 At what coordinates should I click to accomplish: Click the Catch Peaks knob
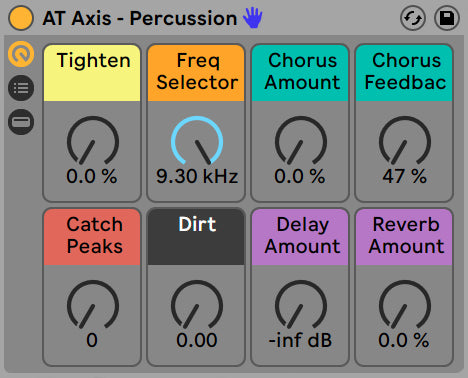tap(93, 304)
